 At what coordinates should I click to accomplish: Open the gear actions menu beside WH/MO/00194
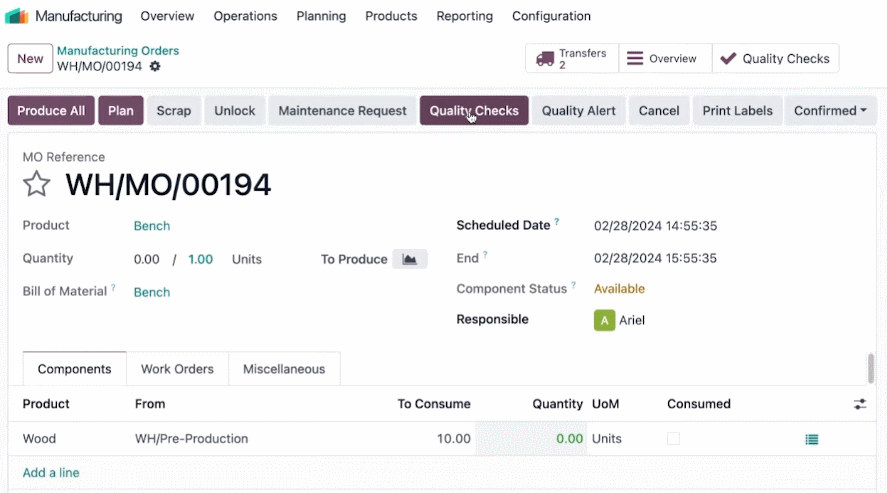point(155,67)
